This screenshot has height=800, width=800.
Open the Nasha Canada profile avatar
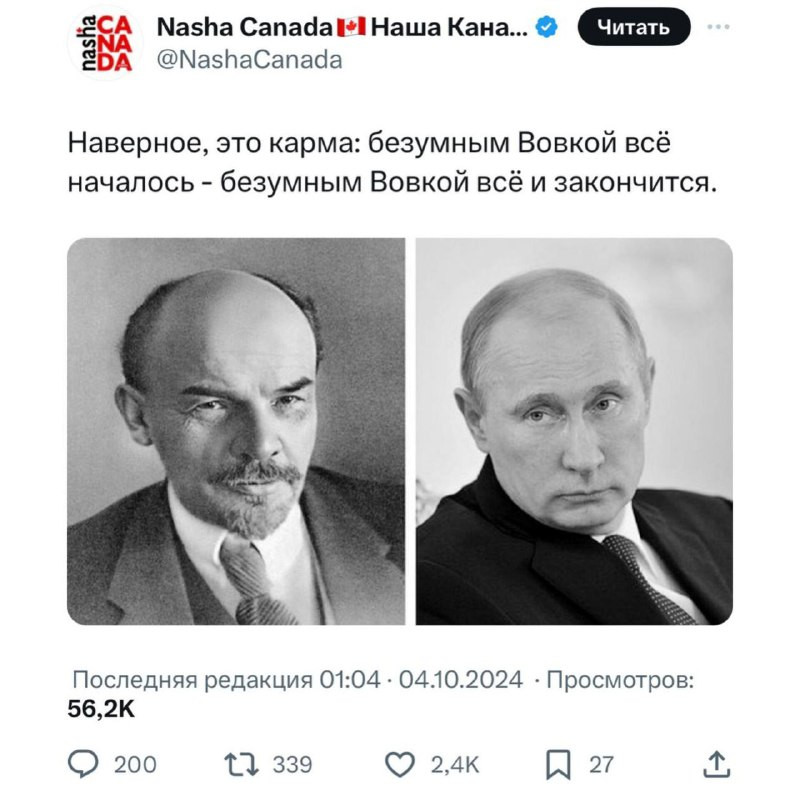[105, 43]
